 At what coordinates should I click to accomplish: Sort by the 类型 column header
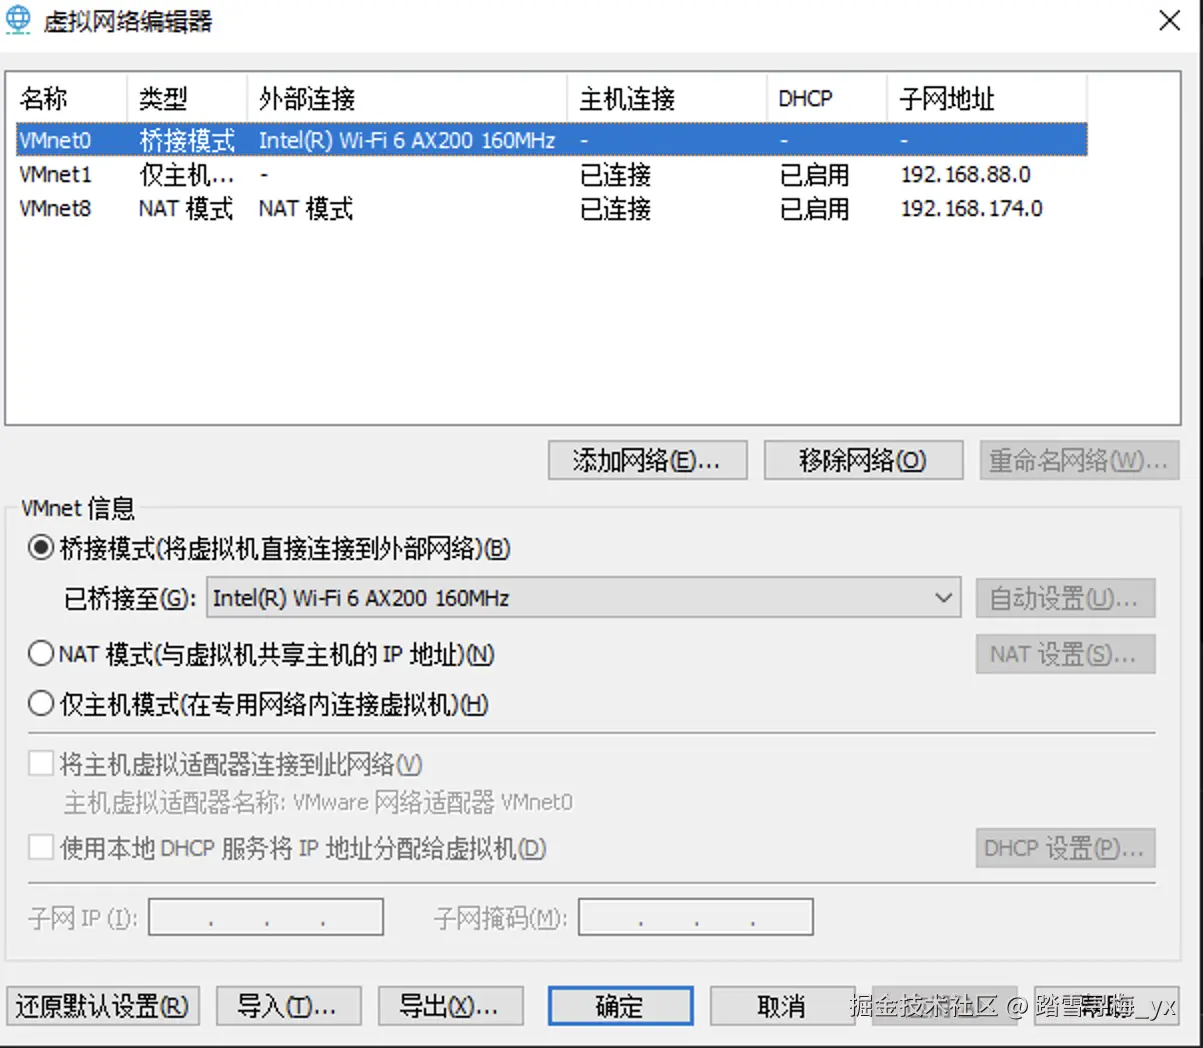pyautogui.click(x=187, y=98)
